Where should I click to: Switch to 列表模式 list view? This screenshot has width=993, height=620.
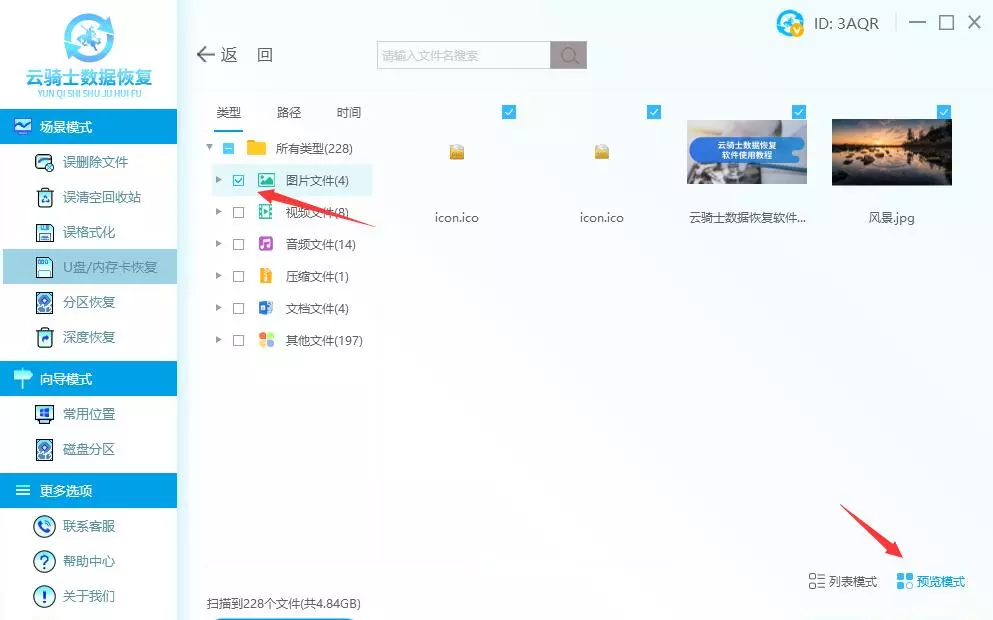843,581
